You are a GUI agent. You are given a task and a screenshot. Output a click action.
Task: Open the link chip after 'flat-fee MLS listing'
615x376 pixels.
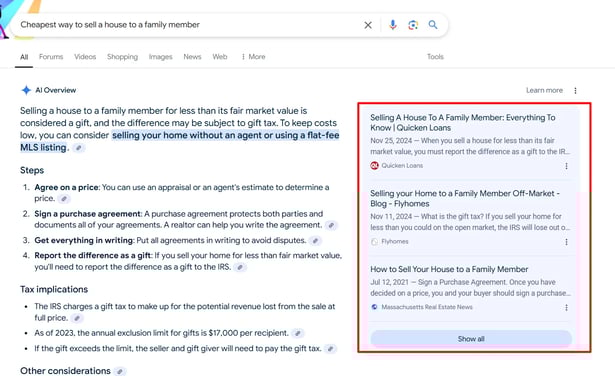79,148
